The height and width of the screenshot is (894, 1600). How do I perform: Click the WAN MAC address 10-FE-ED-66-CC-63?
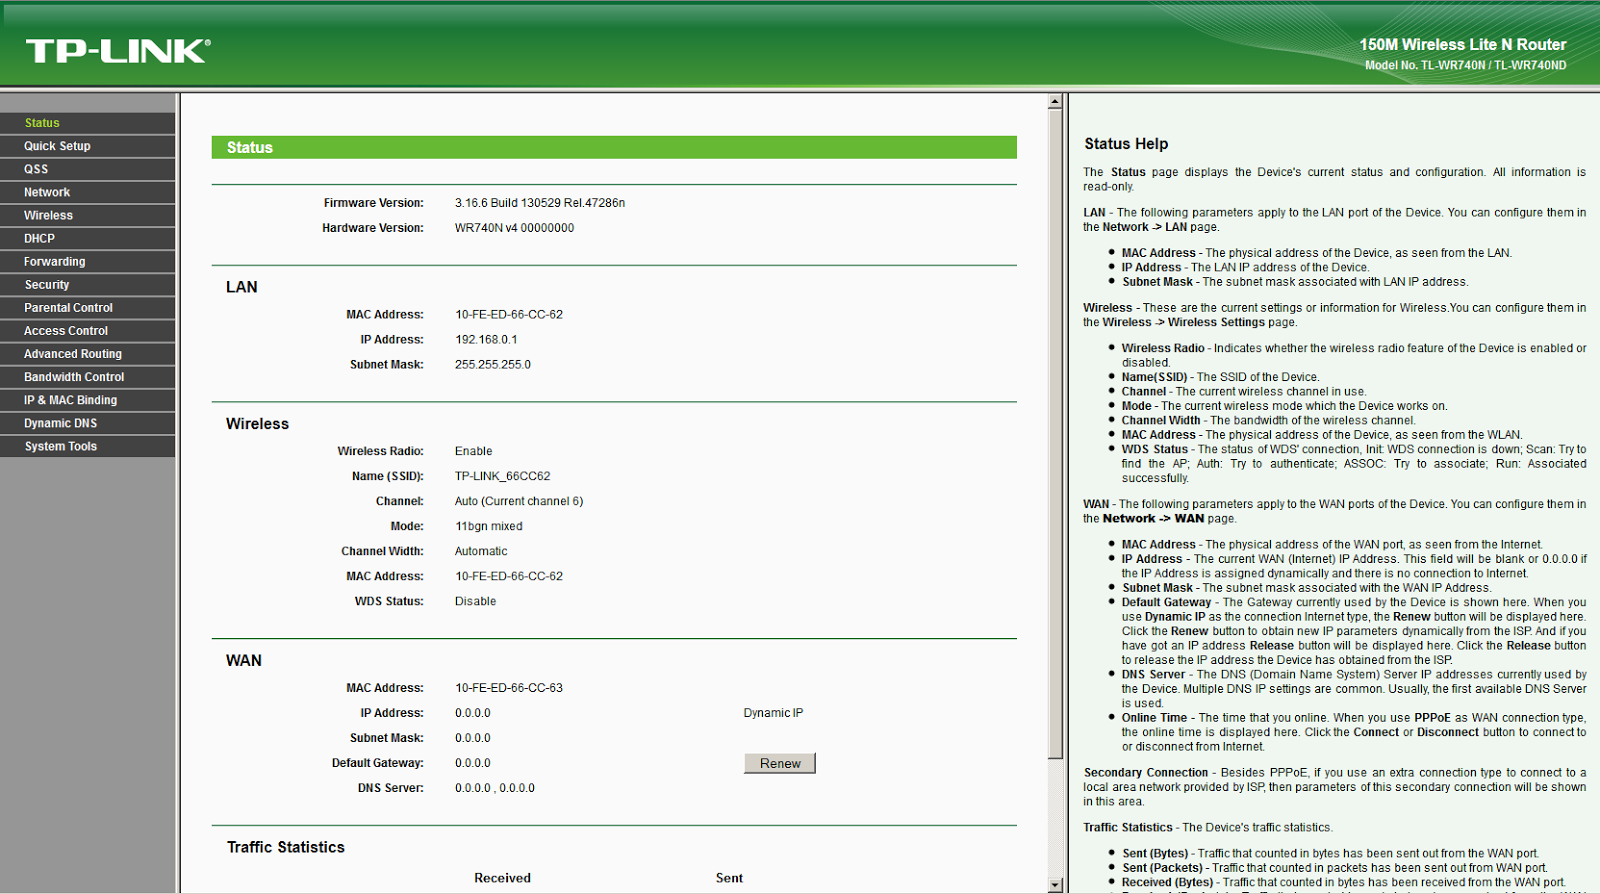(509, 688)
